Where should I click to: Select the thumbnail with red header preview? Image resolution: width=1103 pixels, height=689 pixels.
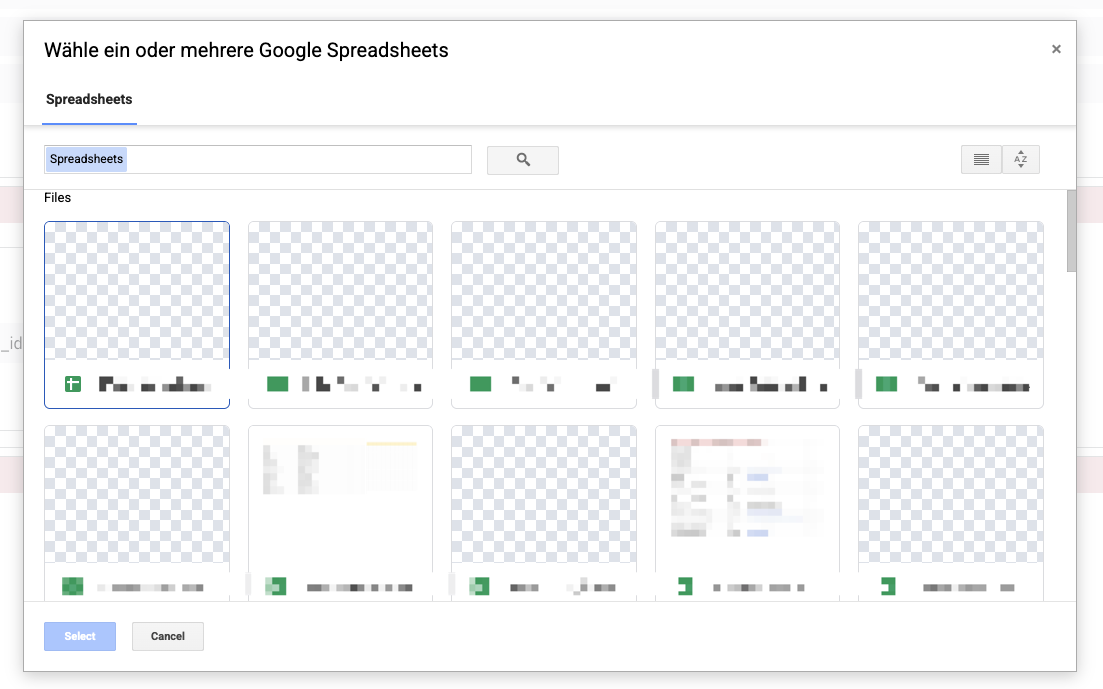point(747,495)
